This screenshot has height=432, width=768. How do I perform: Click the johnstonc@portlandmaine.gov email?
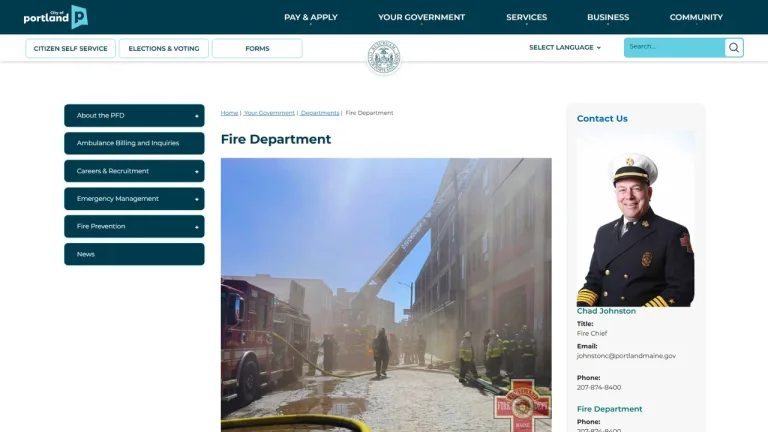click(626, 356)
